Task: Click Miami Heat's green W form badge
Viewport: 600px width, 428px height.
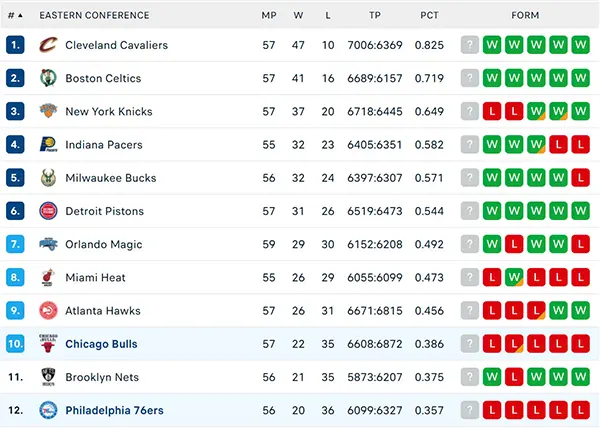Action: [x=514, y=277]
